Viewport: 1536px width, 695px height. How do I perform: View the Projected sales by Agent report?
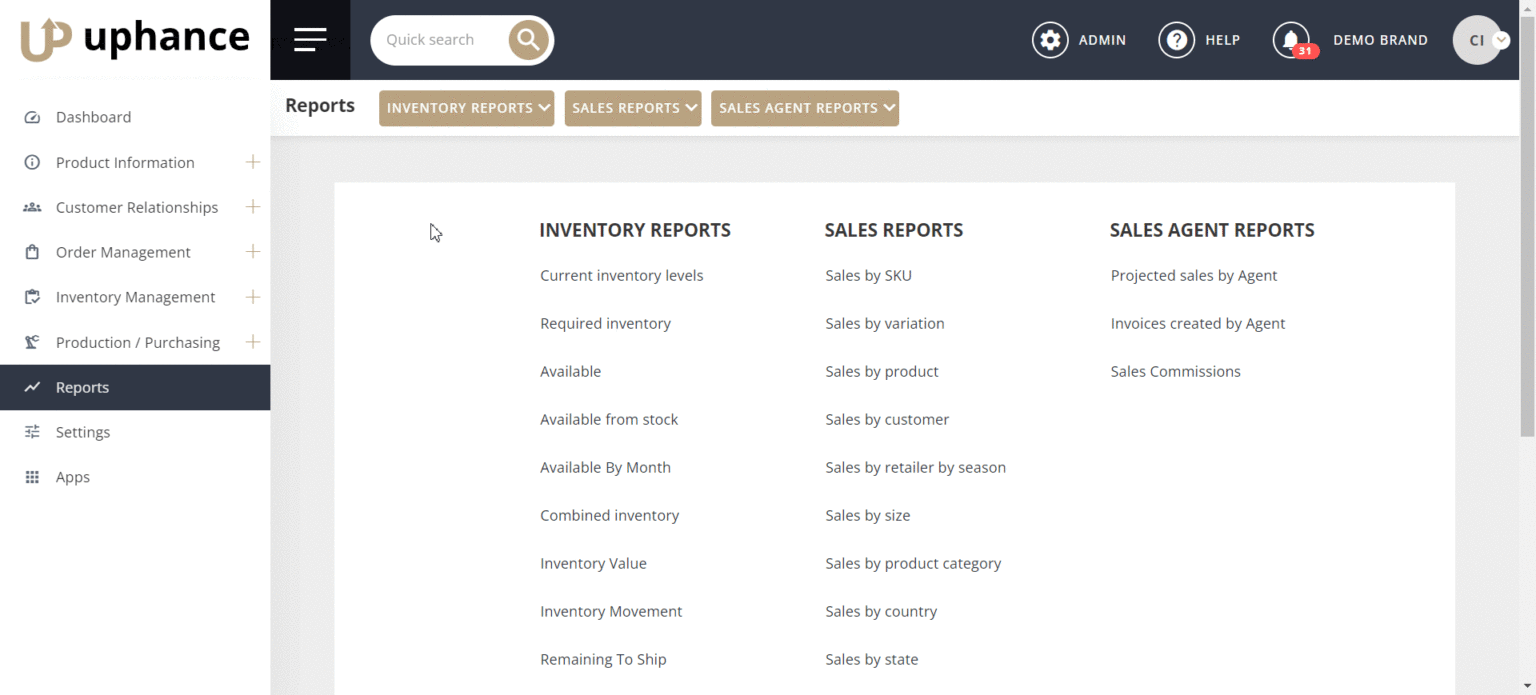[1194, 275]
